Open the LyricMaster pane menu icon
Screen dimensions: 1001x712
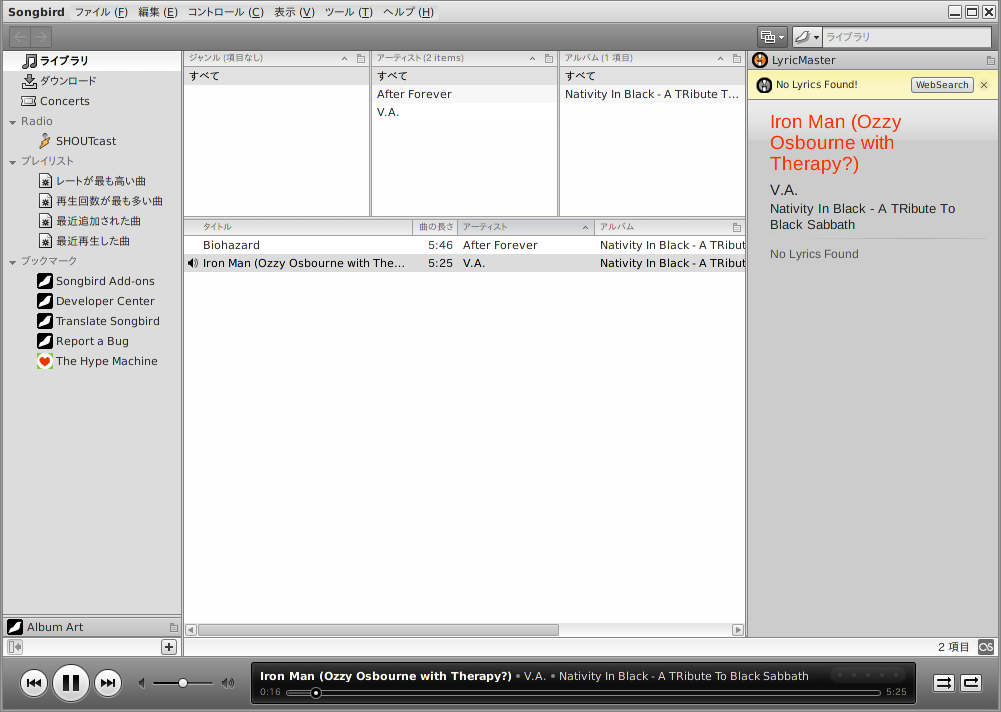point(990,61)
